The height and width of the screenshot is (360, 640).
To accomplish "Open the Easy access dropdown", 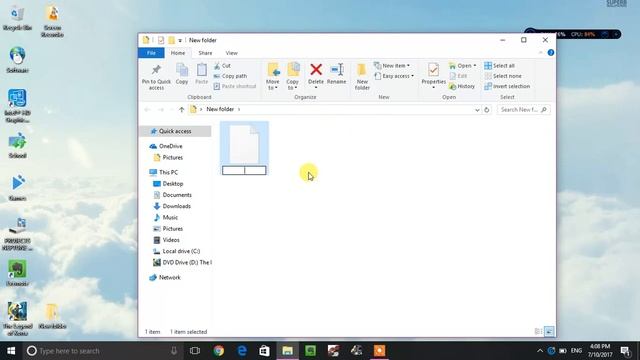I will point(394,76).
